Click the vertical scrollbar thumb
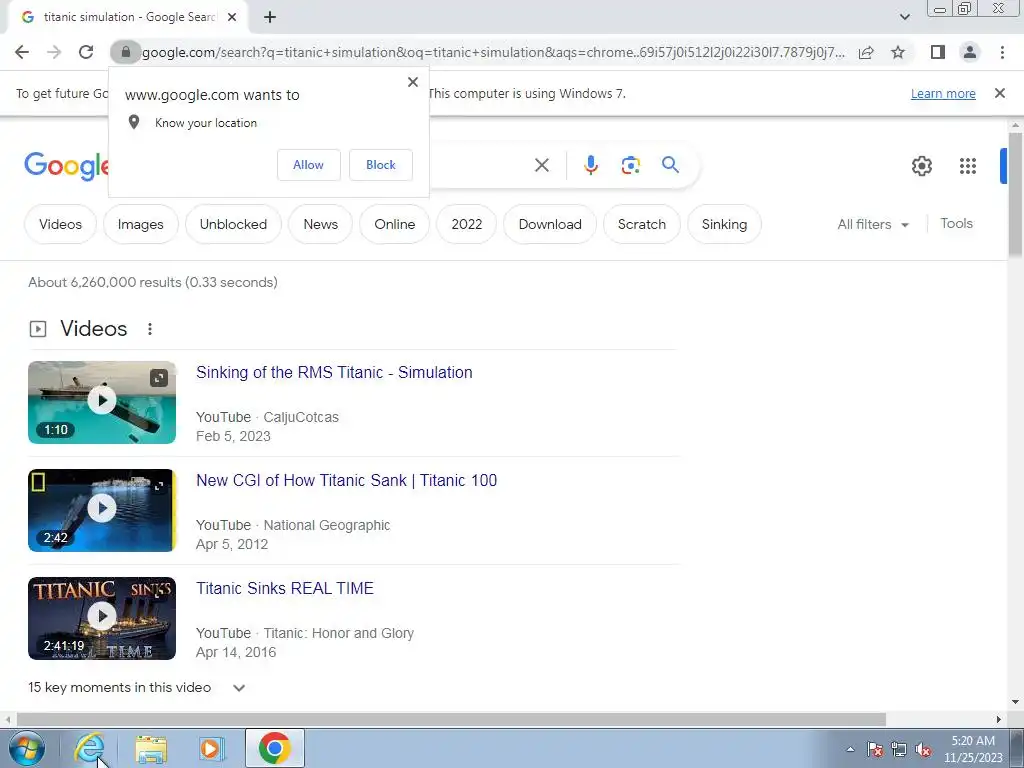This screenshot has height=768, width=1024. [1015, 195]
